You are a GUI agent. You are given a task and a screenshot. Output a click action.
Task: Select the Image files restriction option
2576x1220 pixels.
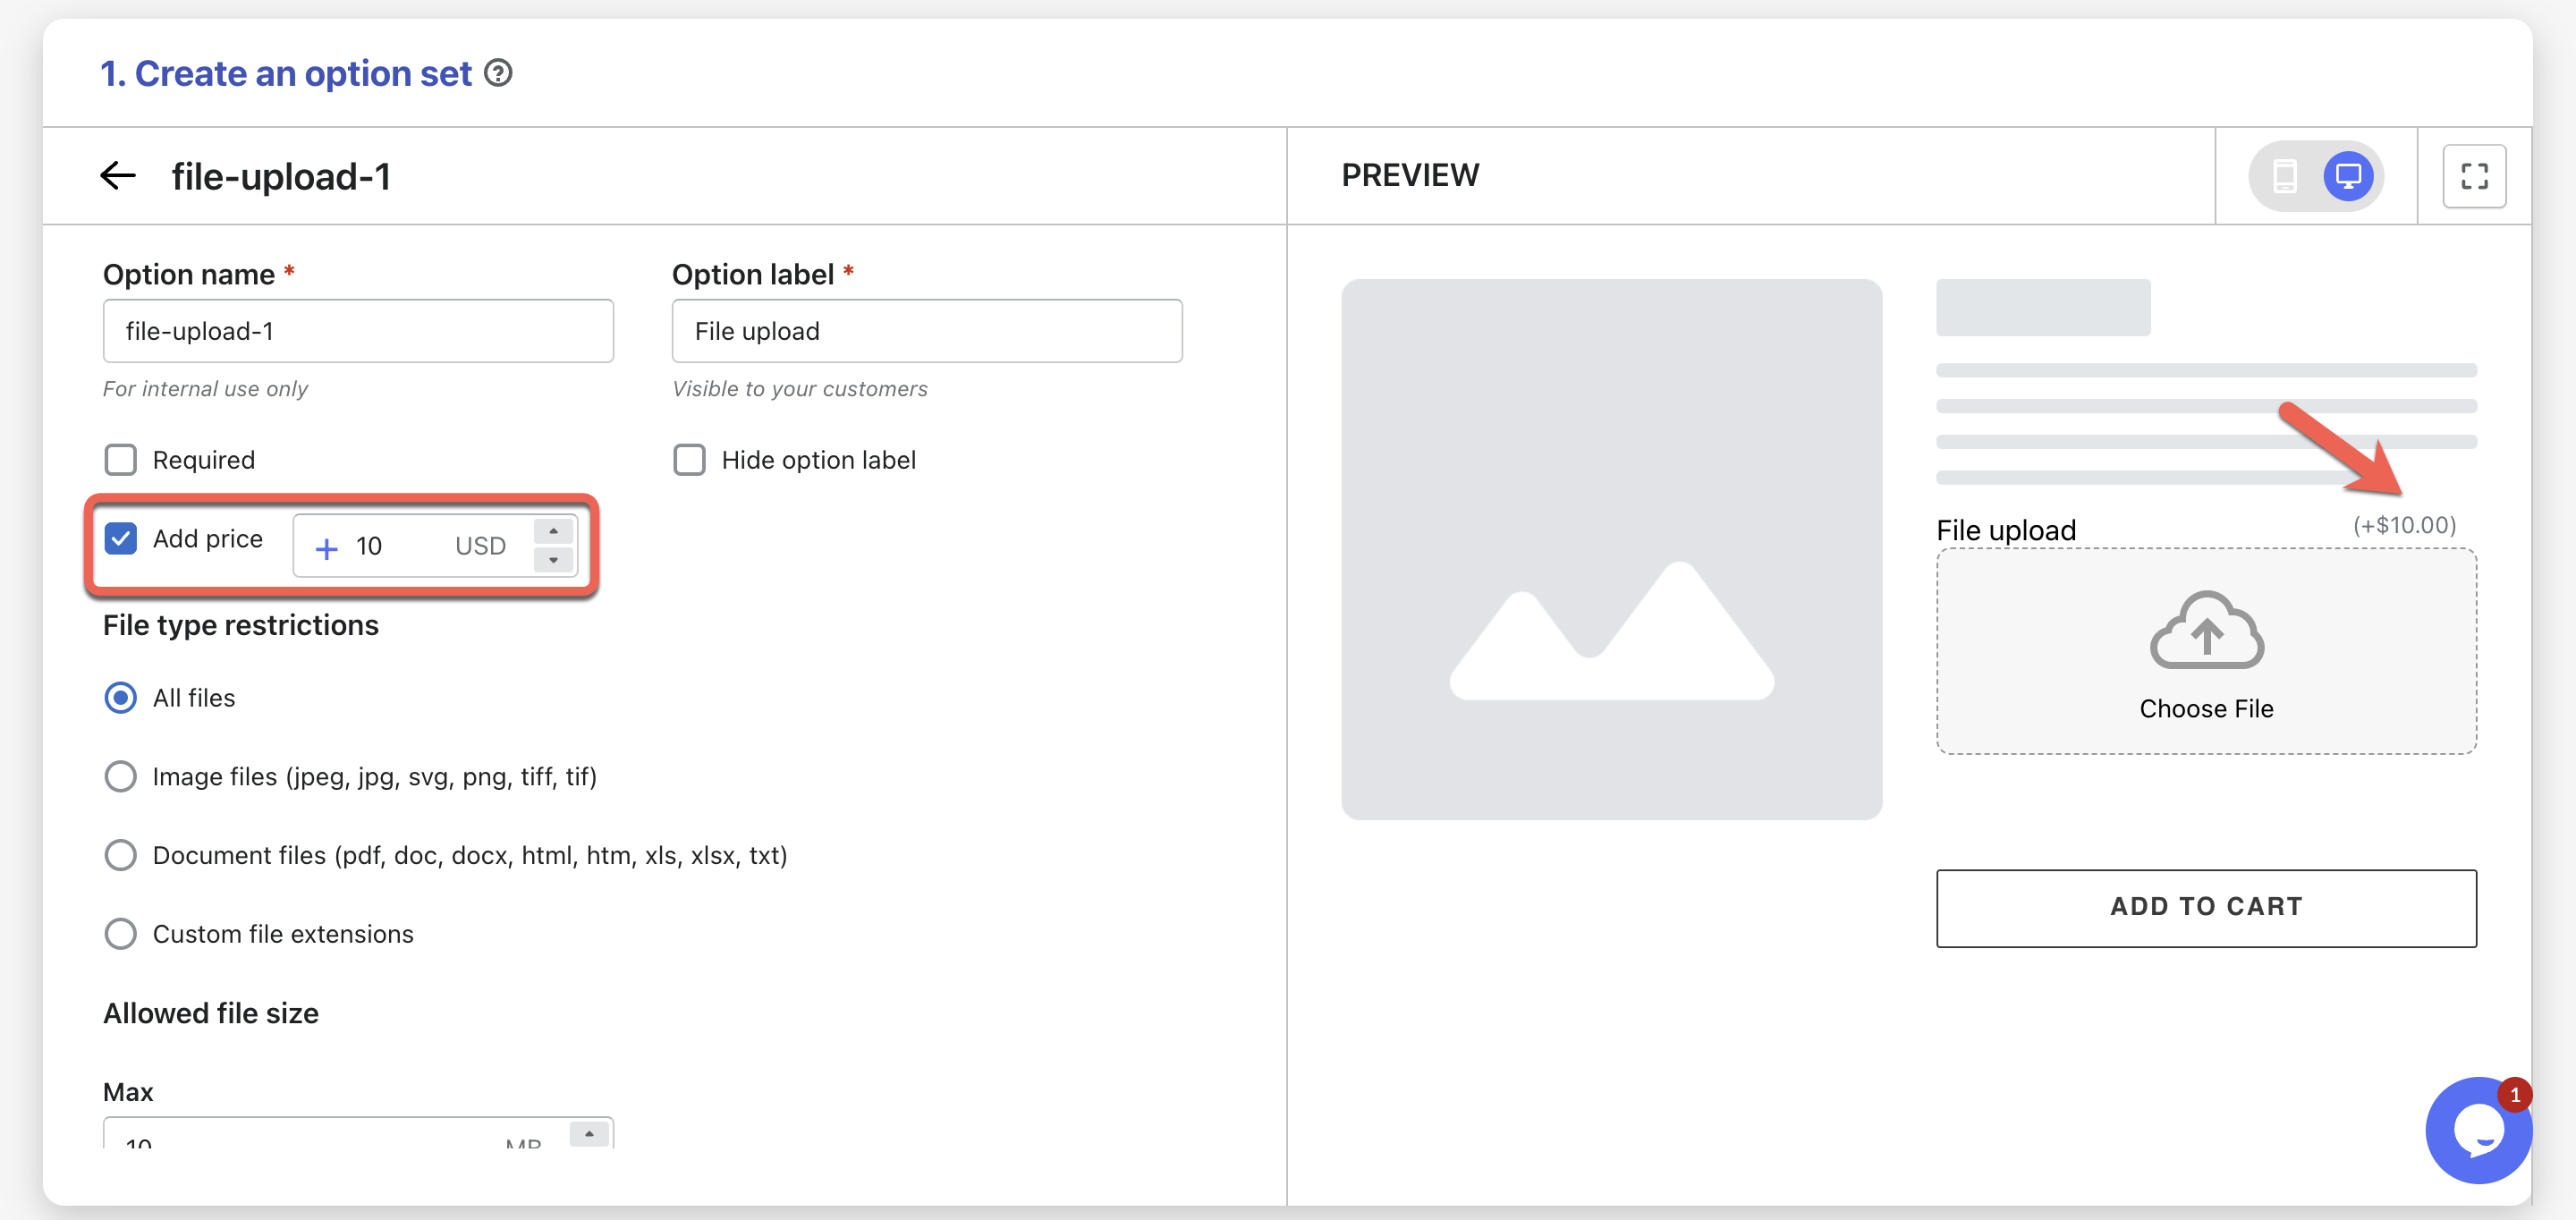(x=121, y=776)
